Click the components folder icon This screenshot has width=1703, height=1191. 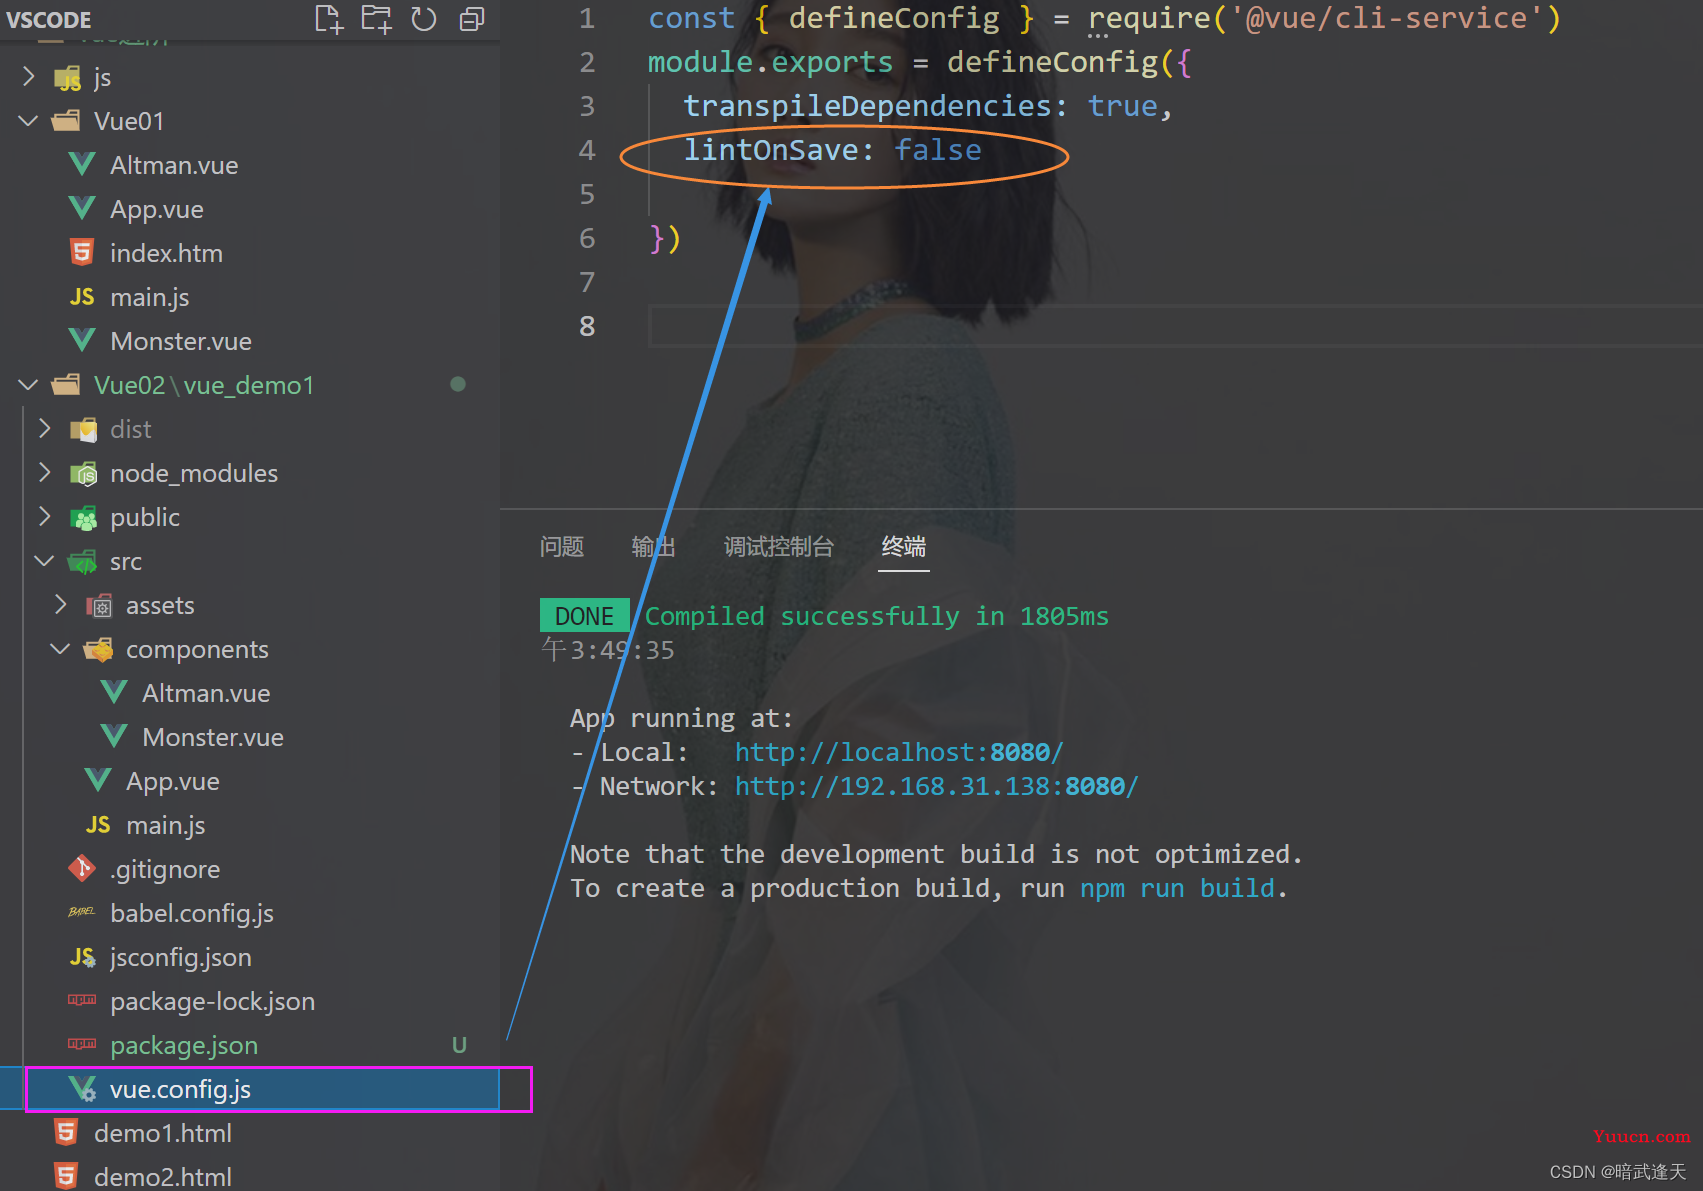[x=99, y=650]
